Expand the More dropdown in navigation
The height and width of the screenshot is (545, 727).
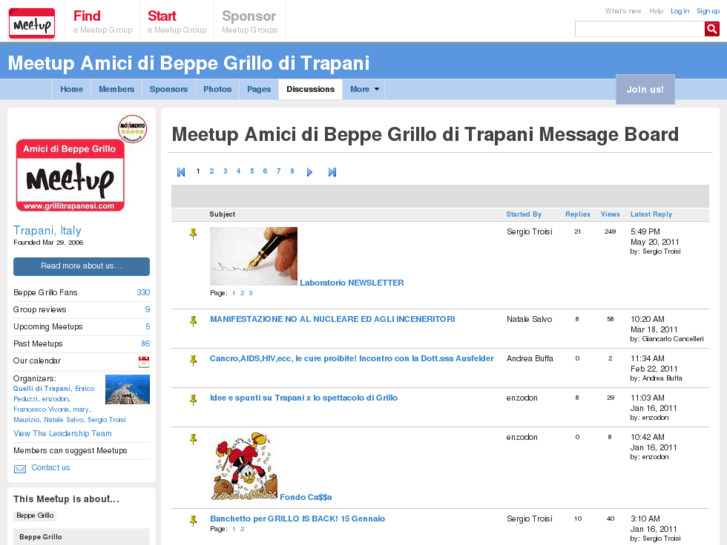click(364, 89)
